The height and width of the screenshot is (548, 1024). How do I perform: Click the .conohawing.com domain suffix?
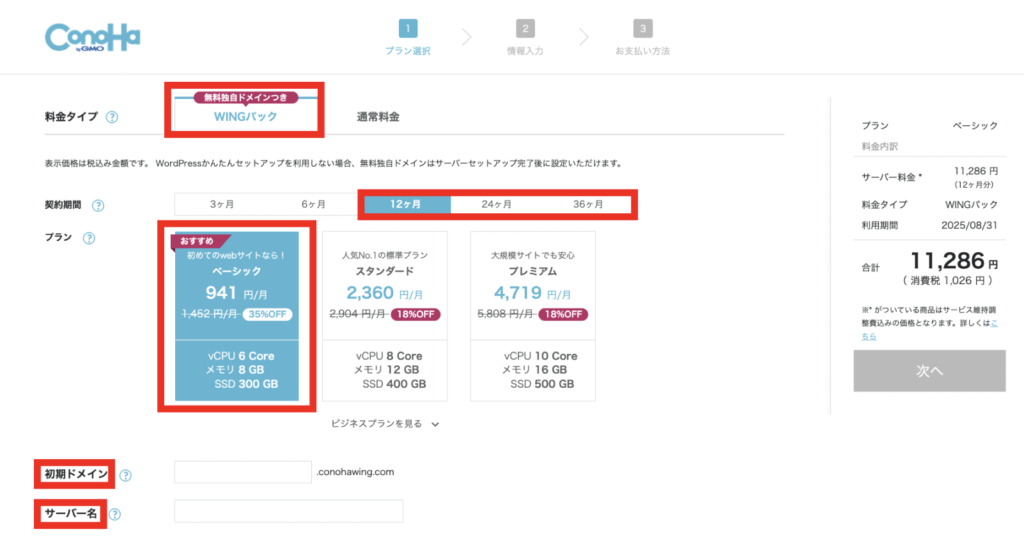coord(355,472)
